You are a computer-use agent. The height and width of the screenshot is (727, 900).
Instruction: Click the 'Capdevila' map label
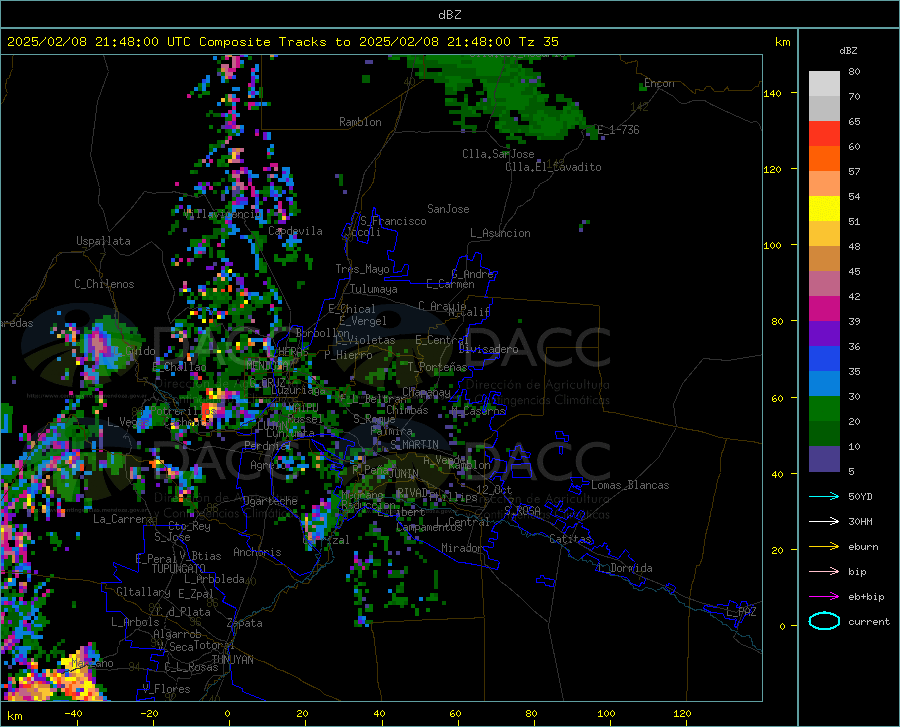(295, 231)
